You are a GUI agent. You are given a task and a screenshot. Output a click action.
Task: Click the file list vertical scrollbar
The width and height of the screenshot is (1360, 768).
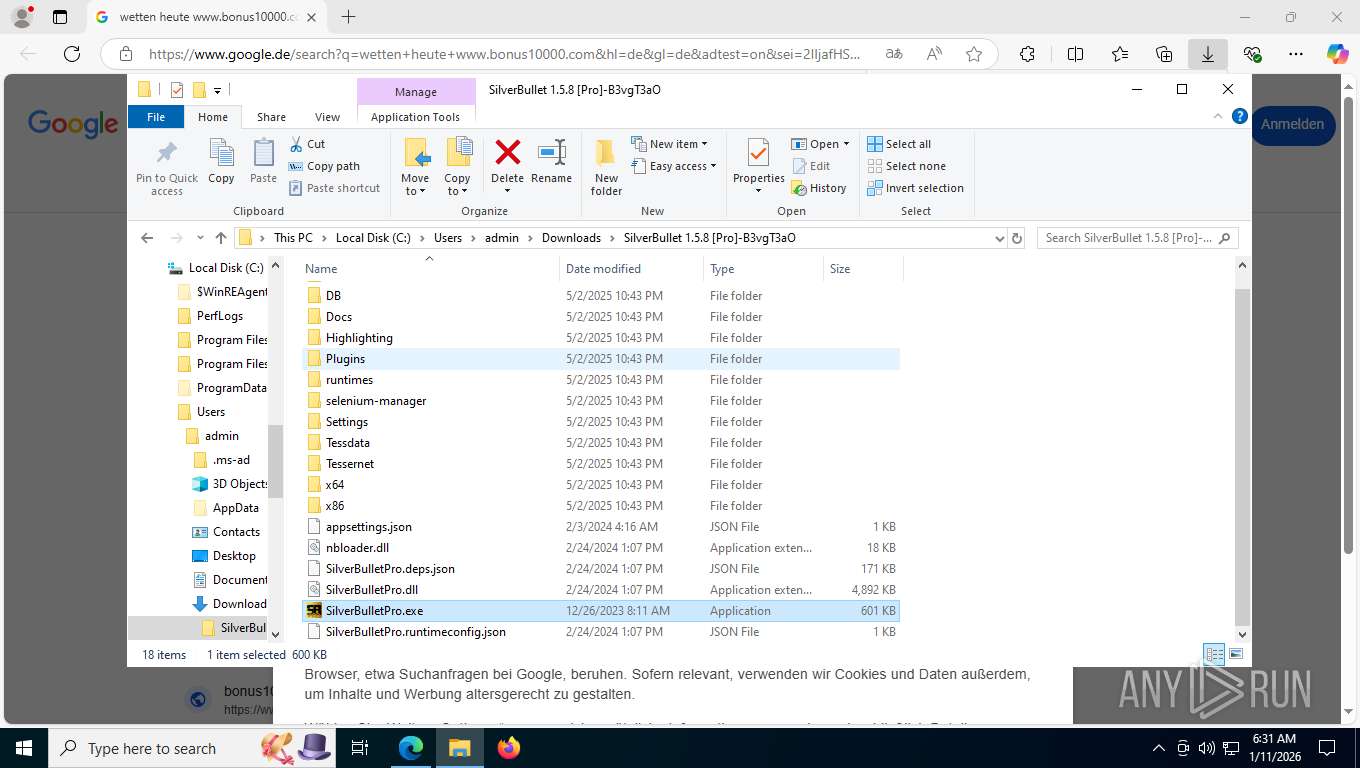tap(1243, 455)
